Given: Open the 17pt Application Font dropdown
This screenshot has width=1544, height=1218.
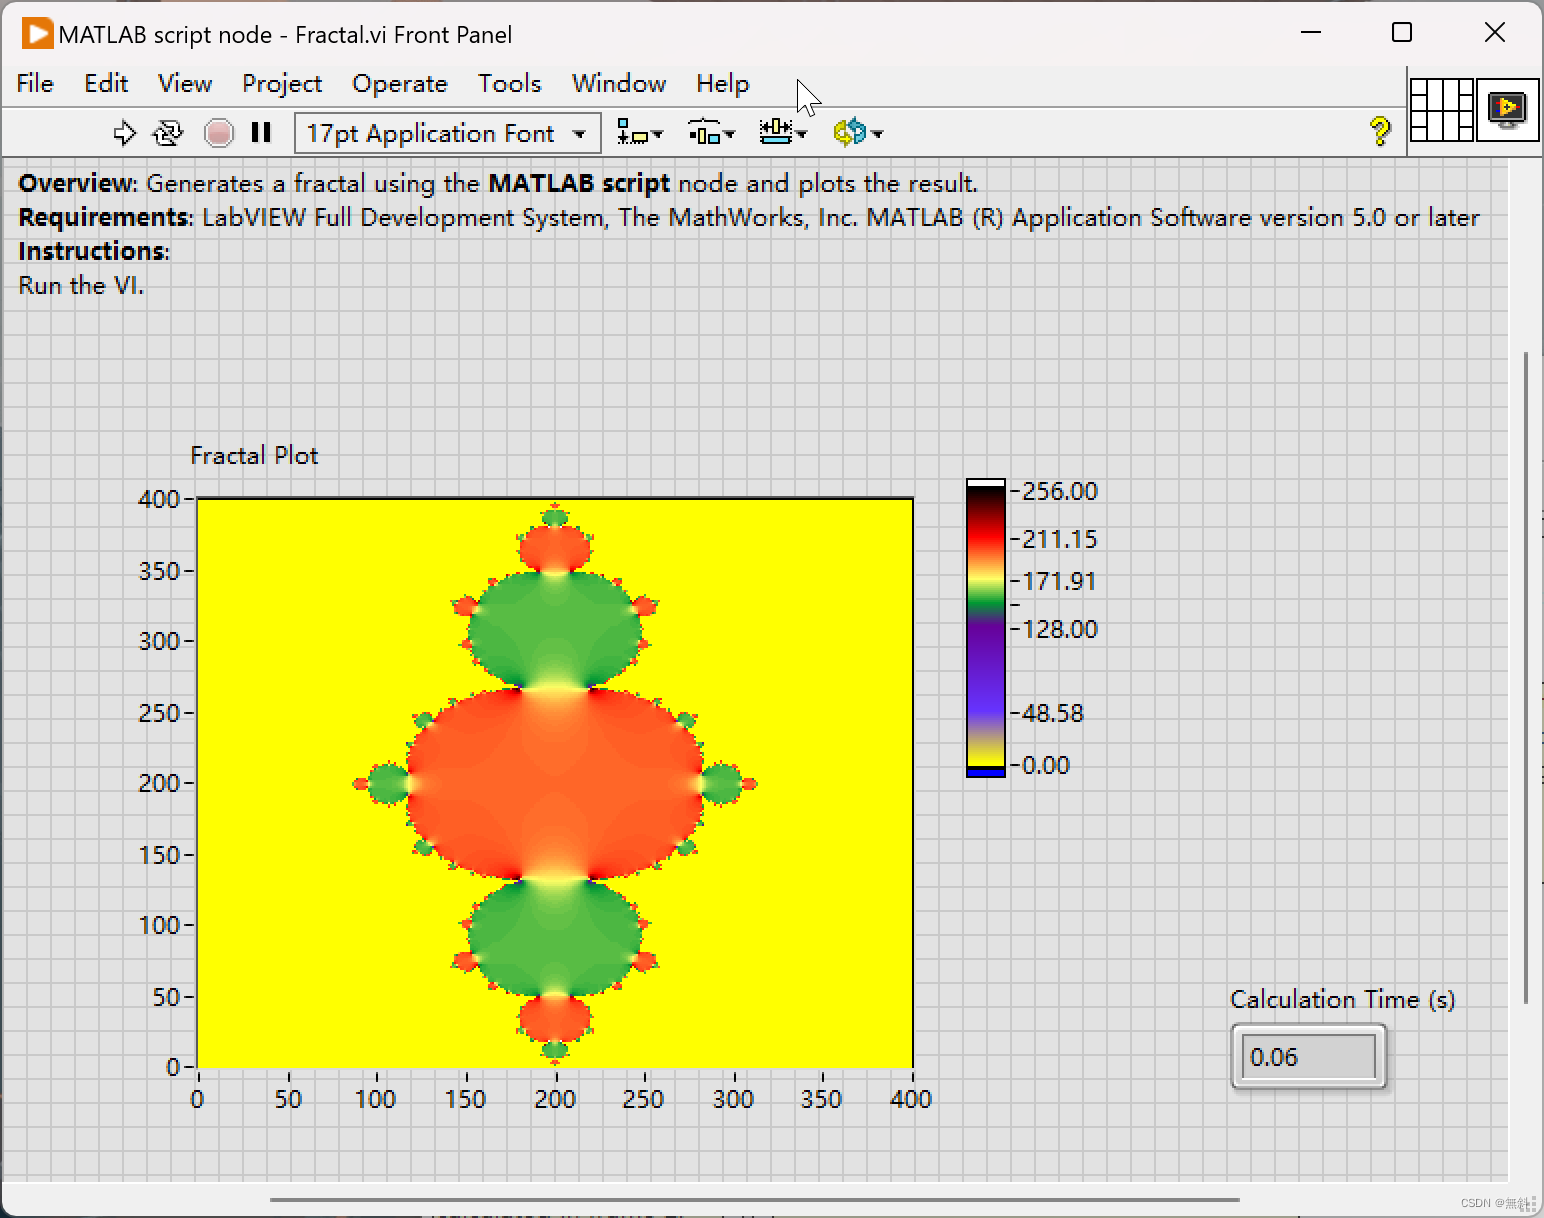Looking at the screenshot, I should point(447,133).
